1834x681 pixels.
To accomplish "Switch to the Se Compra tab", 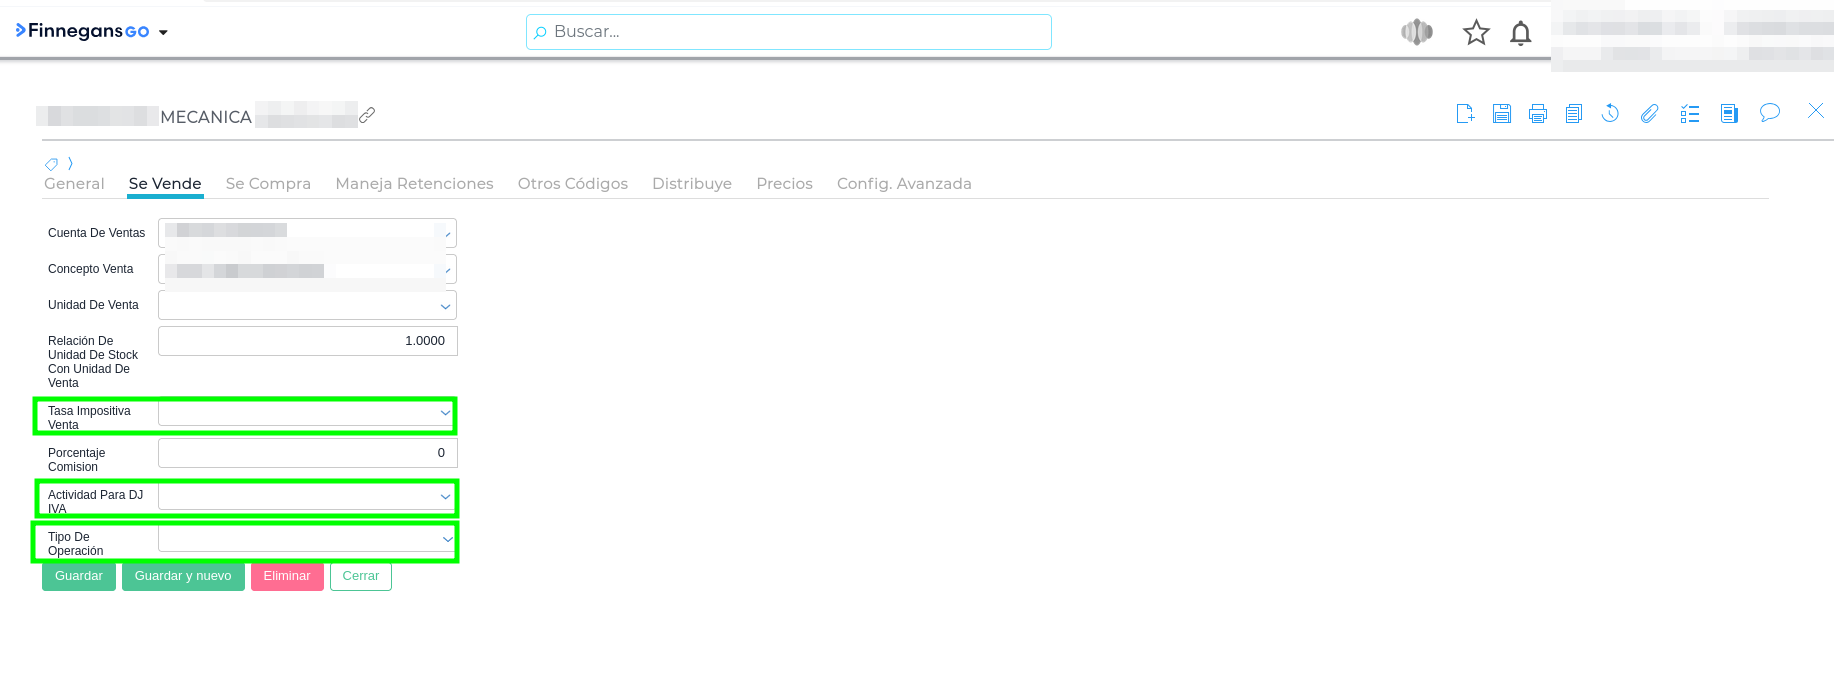I will pyautogui.click(x=268, y=184).
